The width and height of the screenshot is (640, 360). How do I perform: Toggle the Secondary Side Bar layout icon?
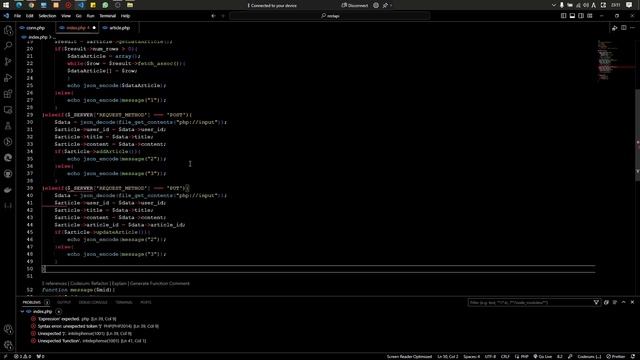581,16
